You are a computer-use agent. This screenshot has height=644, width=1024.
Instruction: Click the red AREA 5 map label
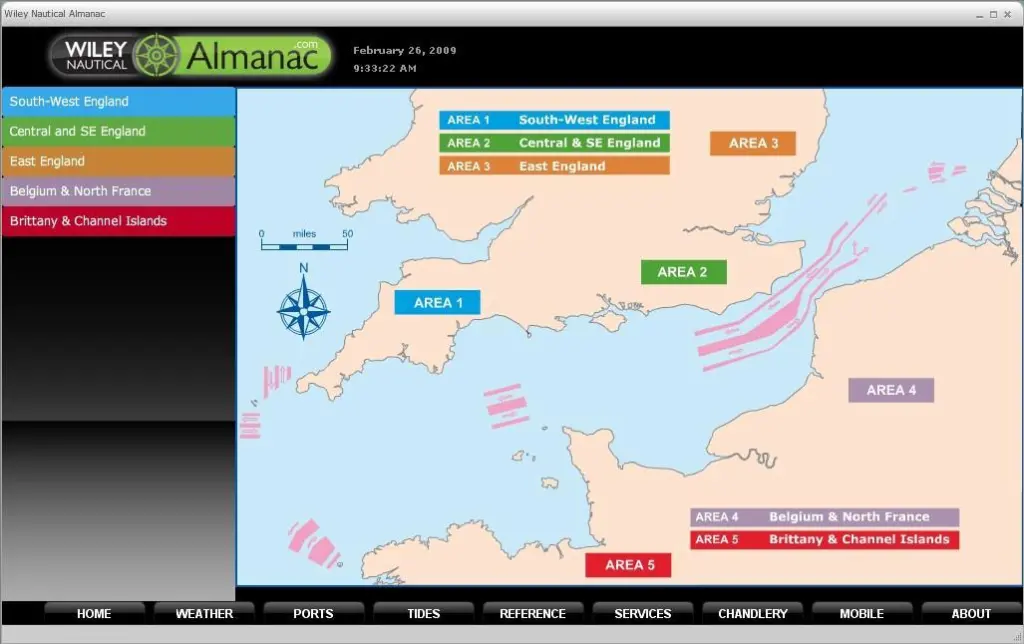pyautogui.click(x=628, y=565)
